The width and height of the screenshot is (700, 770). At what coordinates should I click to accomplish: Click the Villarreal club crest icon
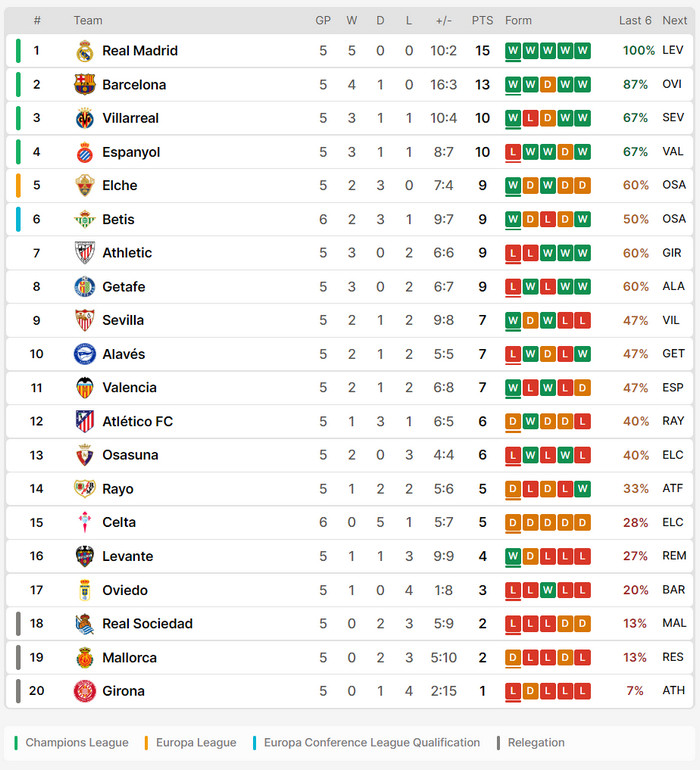click(x=85, y=118)
